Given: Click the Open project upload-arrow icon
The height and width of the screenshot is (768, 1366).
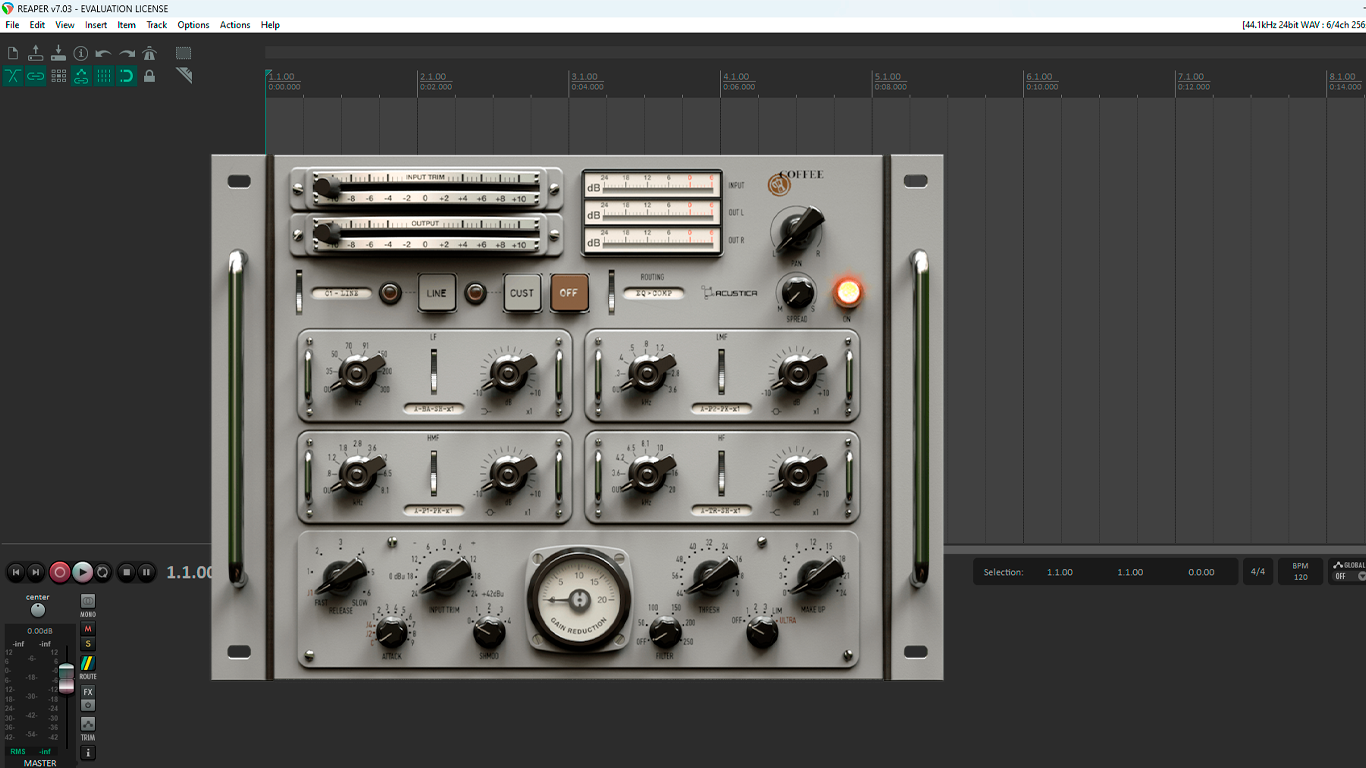Looking at the screenshot, I should (x=36, y=53).
